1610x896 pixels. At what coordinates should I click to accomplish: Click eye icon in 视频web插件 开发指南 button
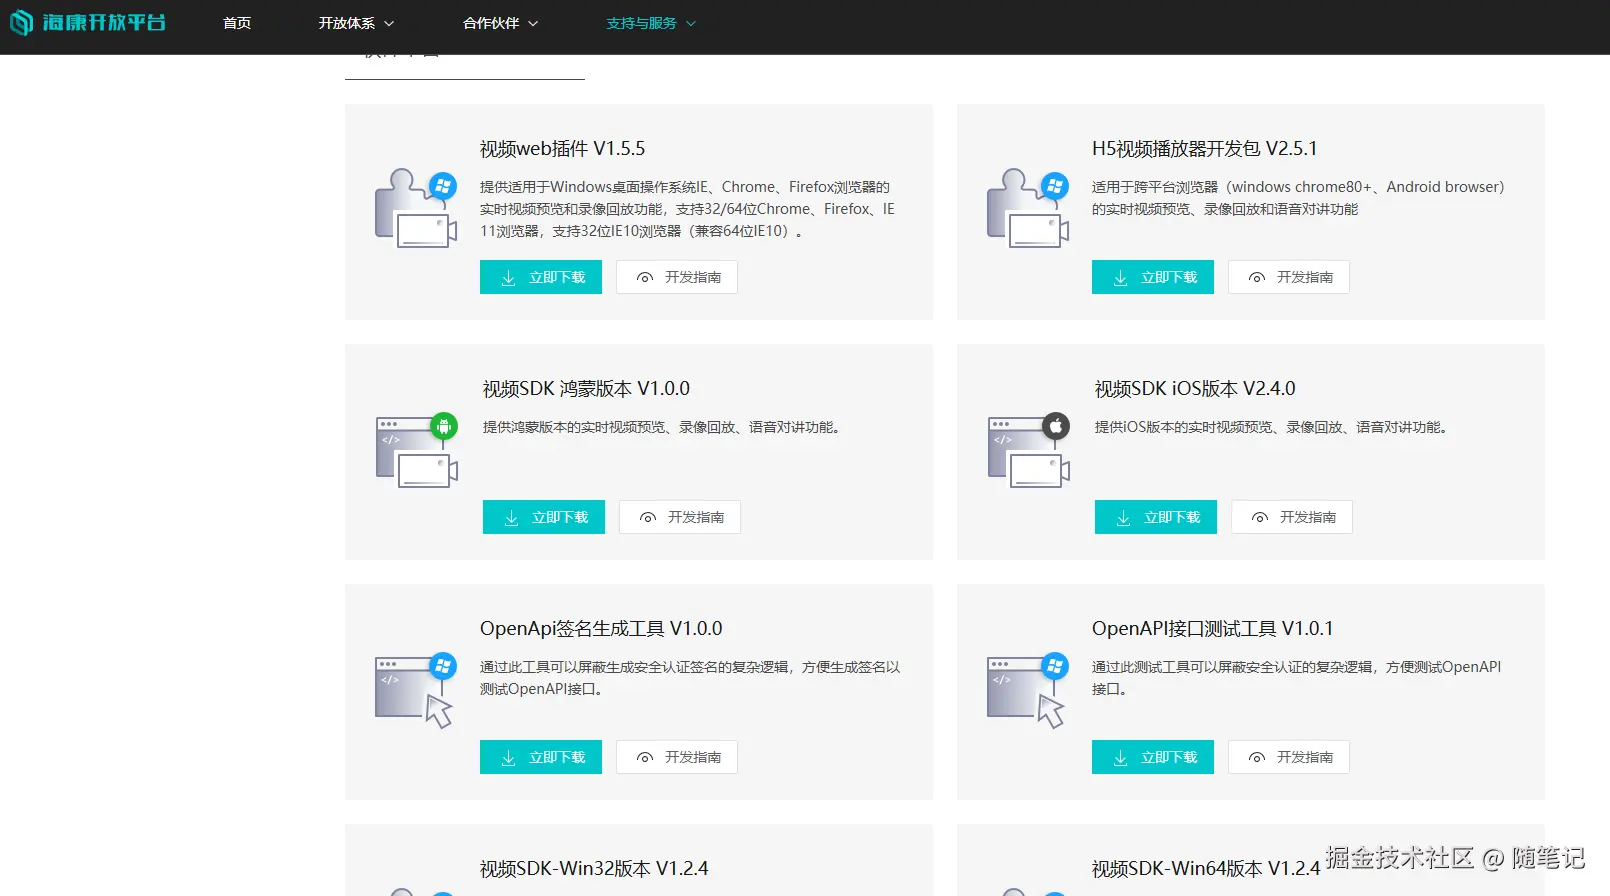(x=645, y=278)
